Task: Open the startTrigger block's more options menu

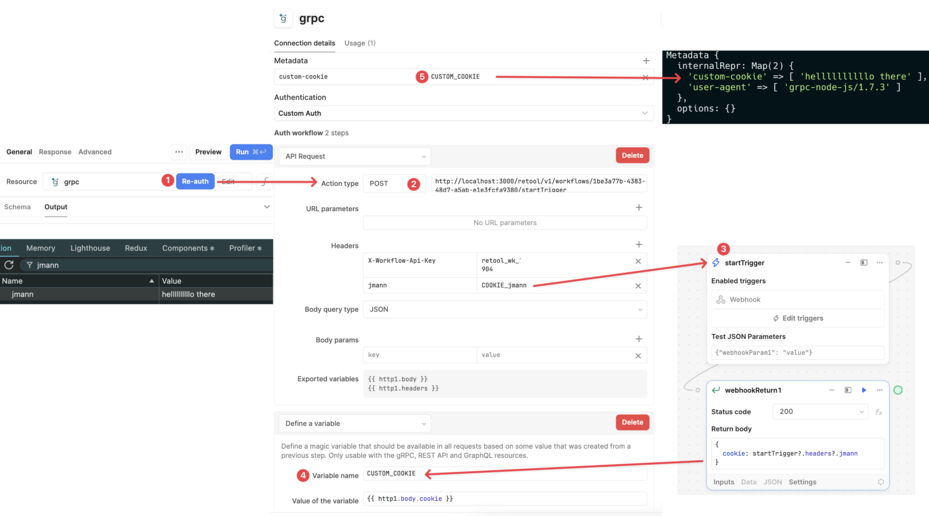Action: pos(880,263)
